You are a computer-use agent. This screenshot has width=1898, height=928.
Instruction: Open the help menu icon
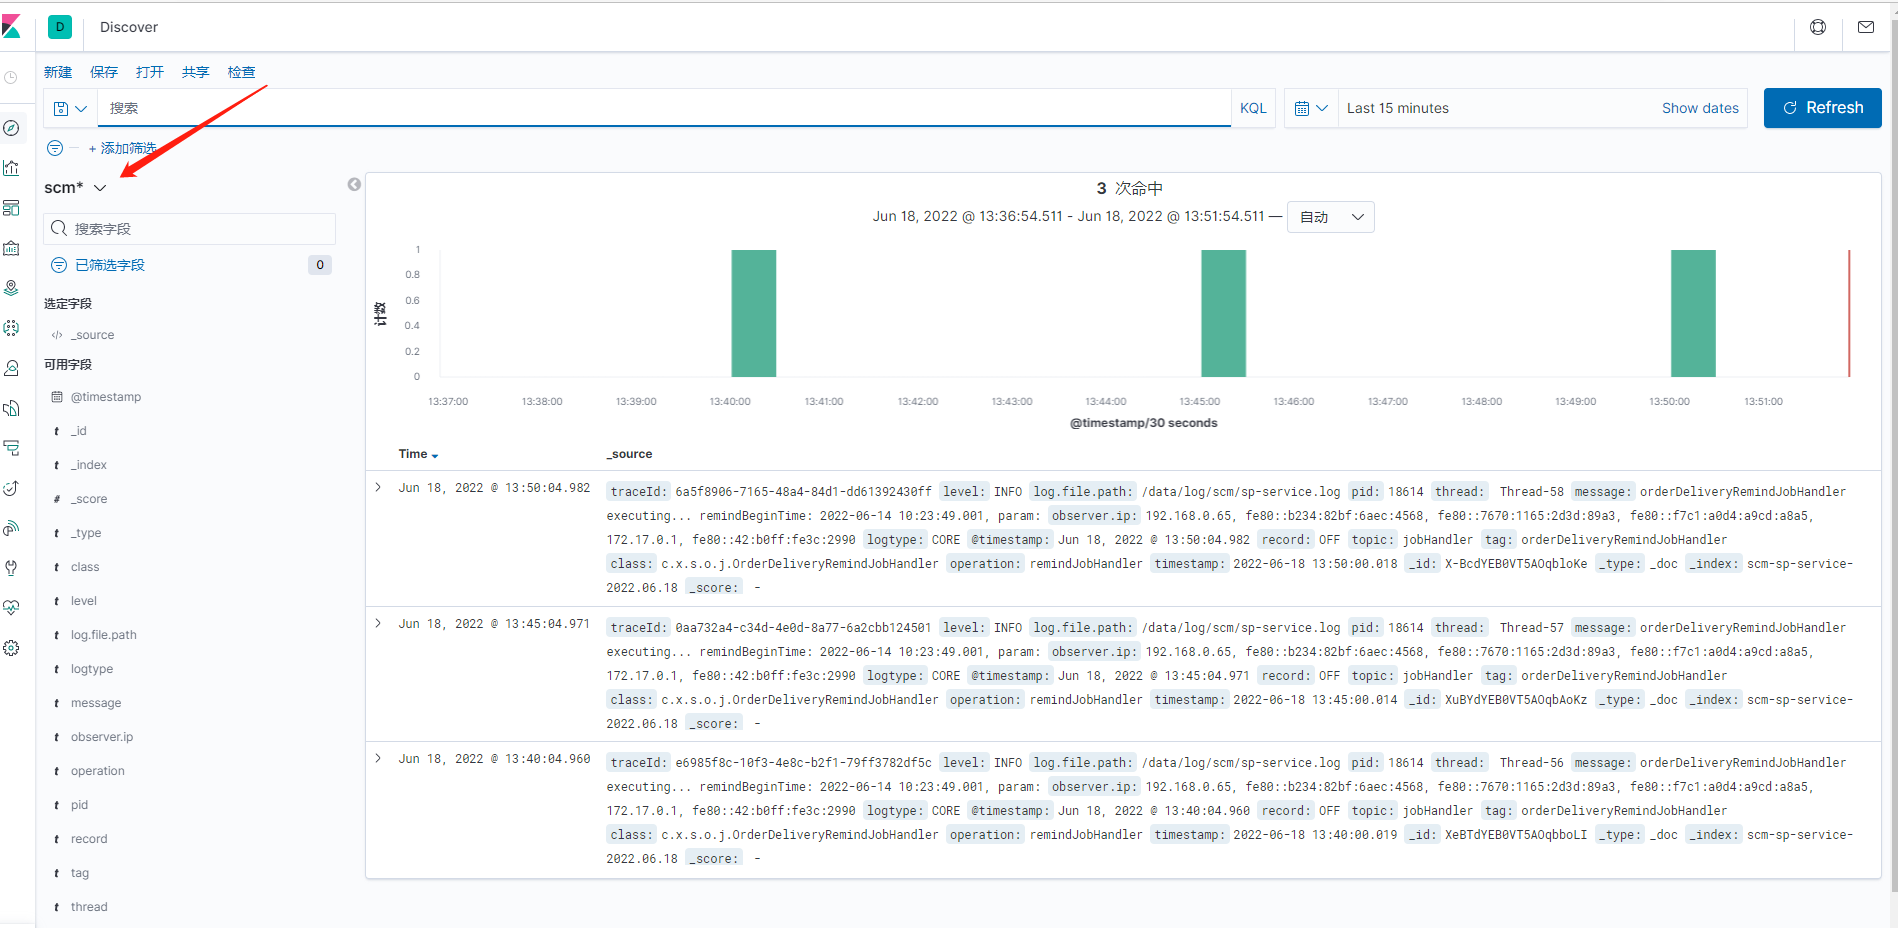1818,27
